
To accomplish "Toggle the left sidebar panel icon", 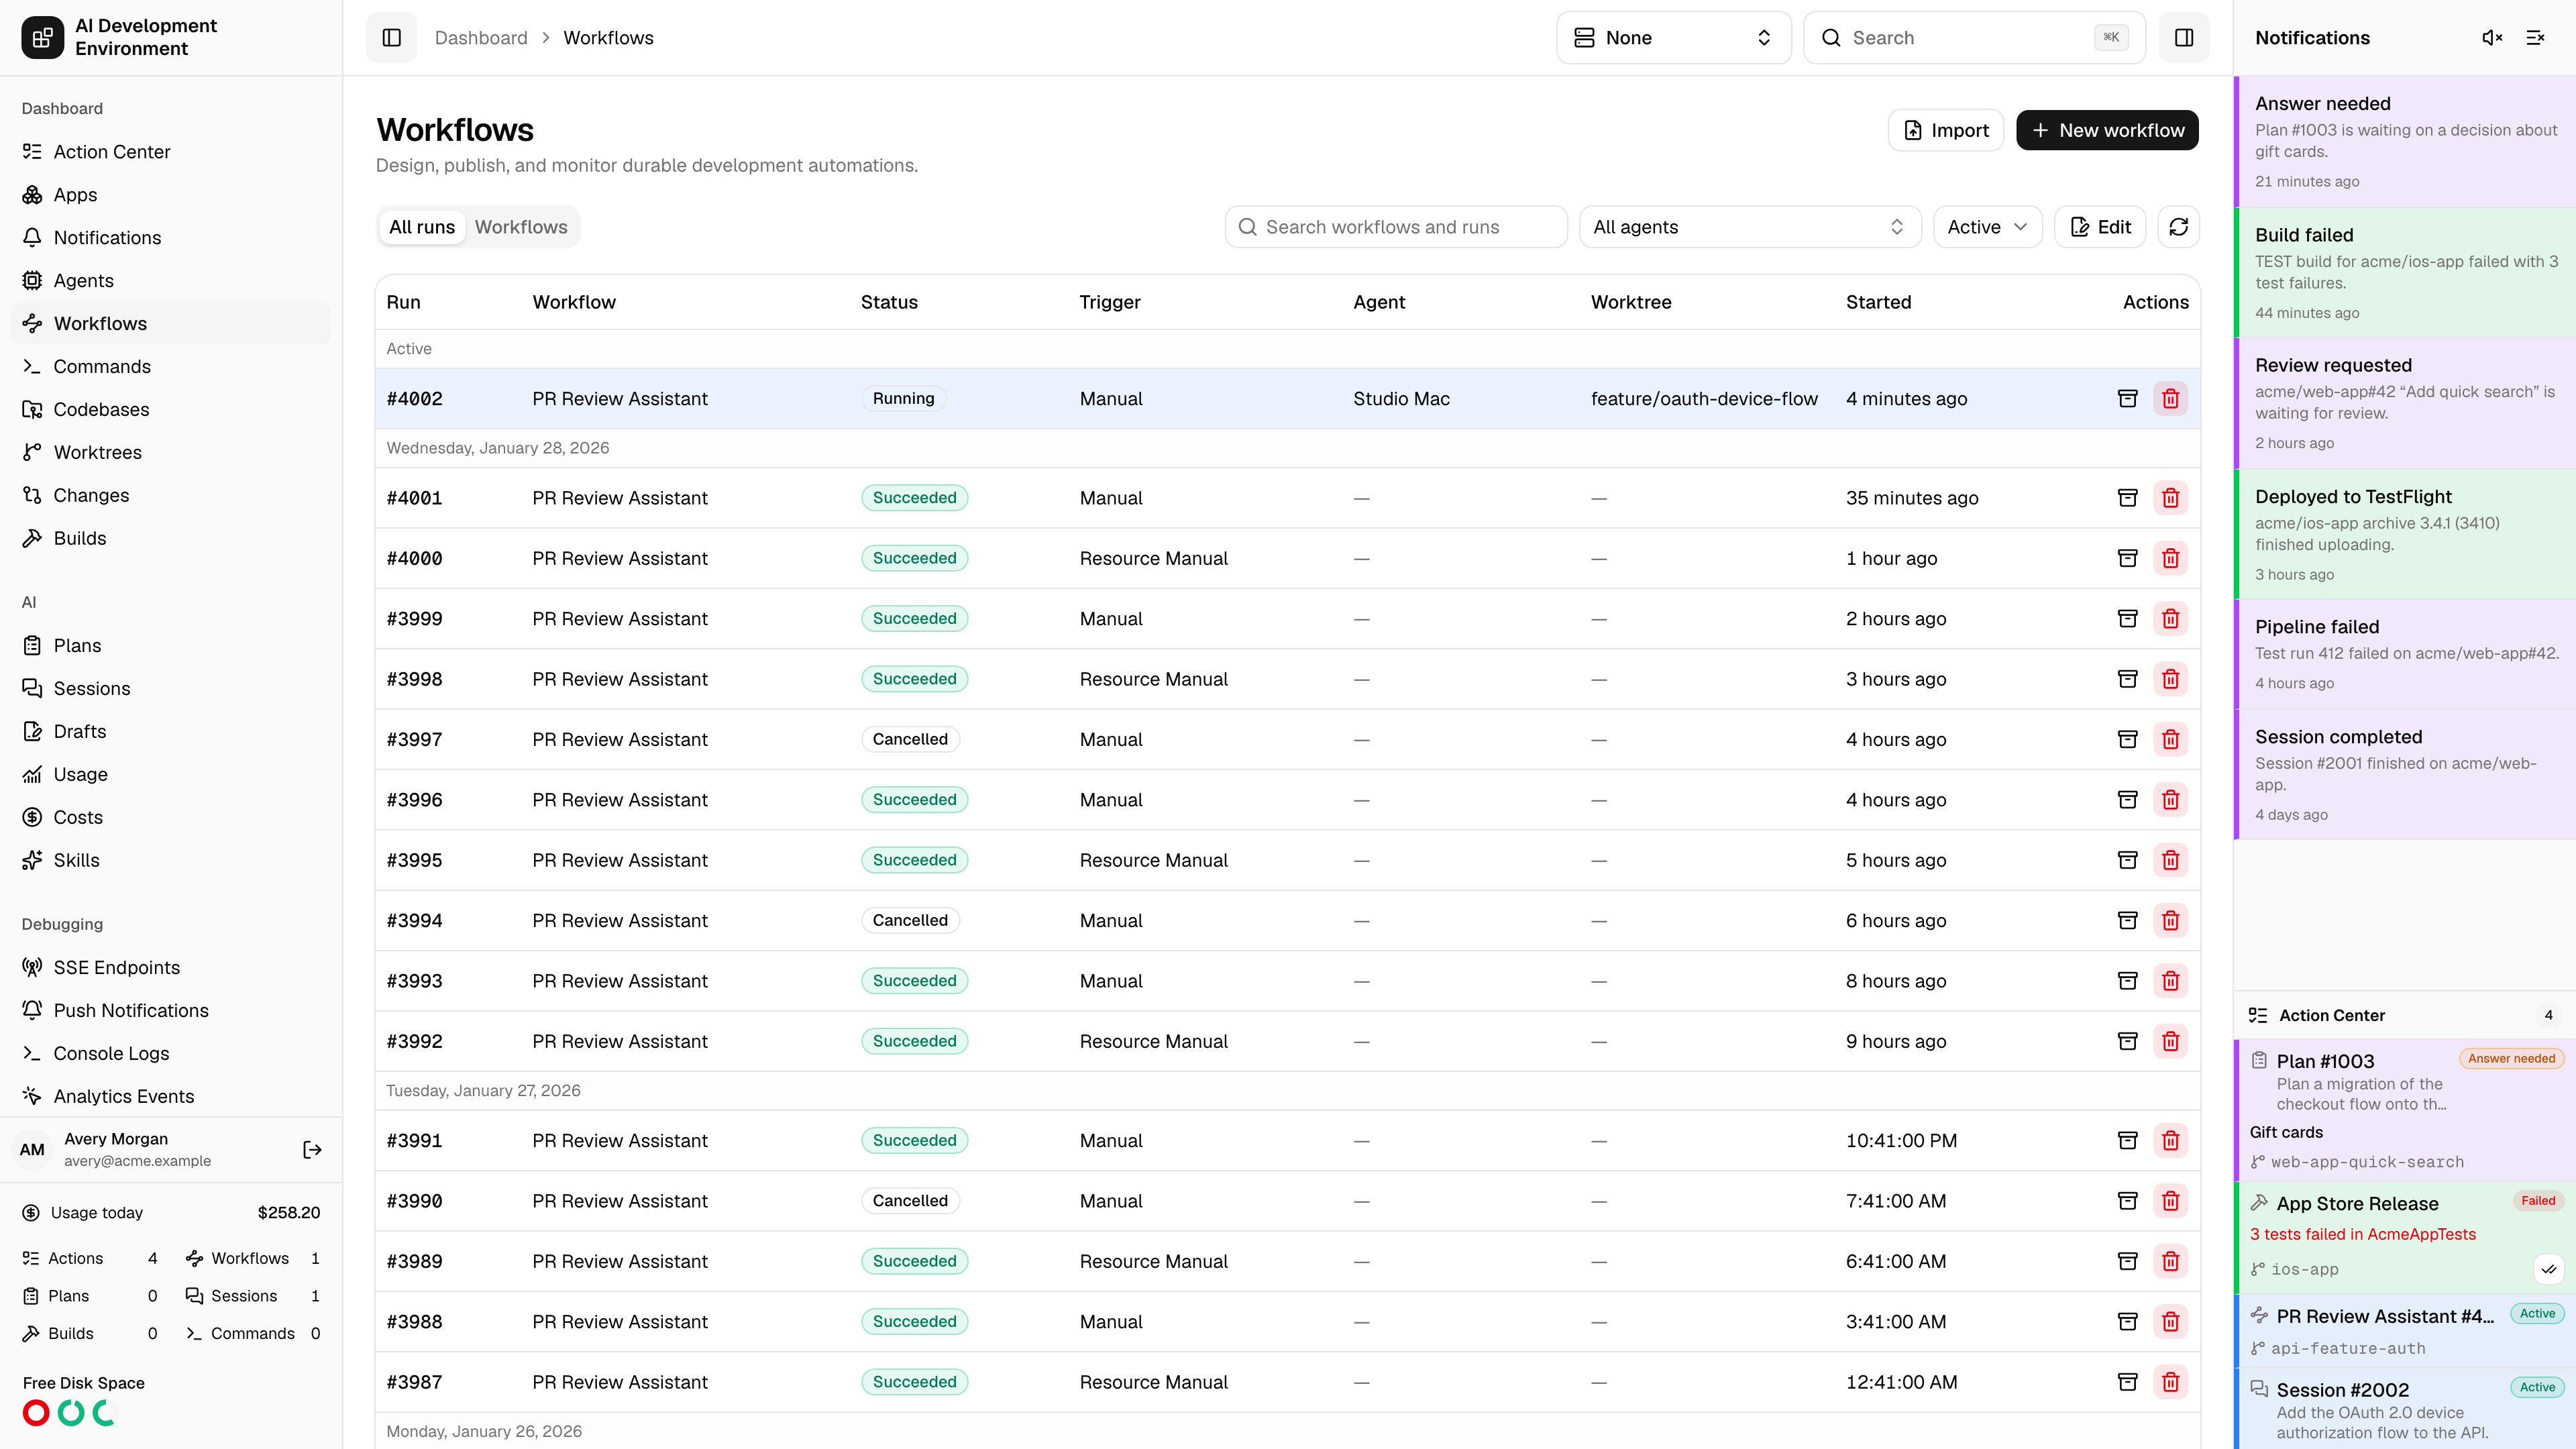I will 391,38.
